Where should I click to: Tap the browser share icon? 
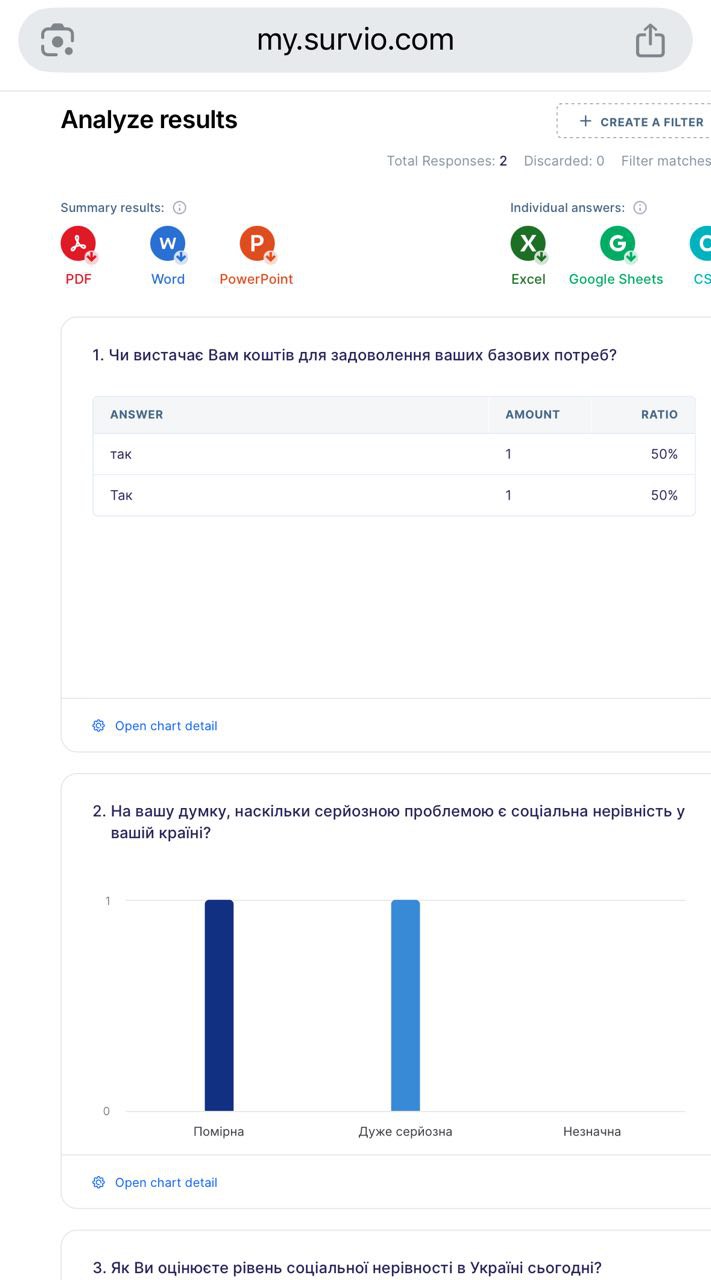[650, 40]
